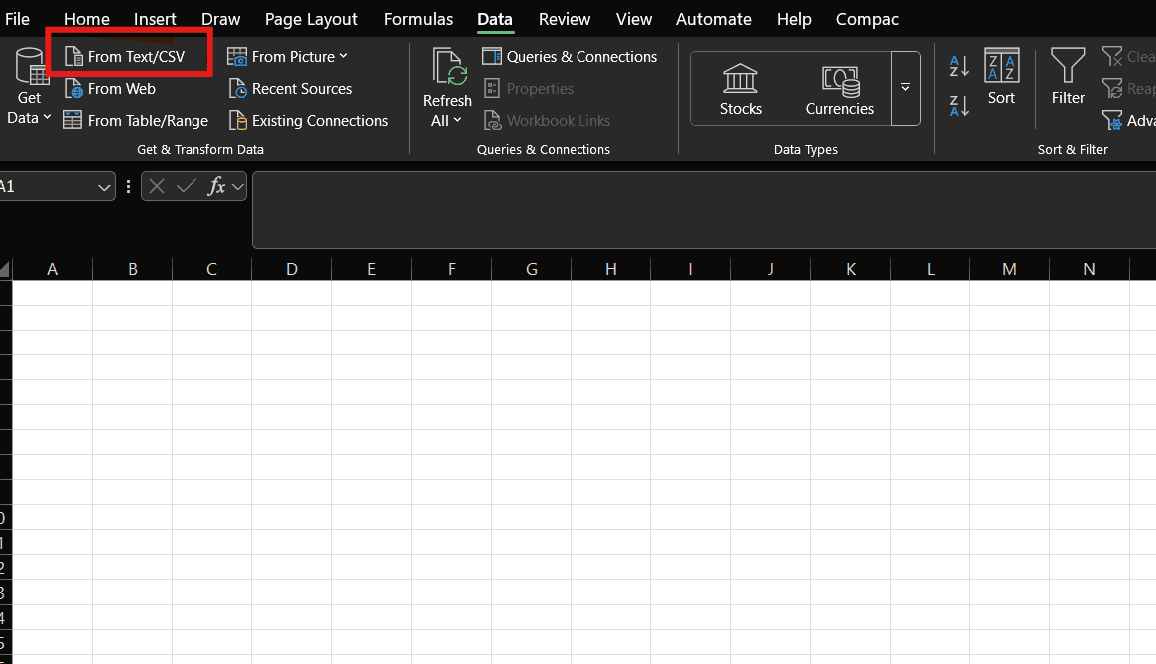Go to the Formulas tab

418,19
